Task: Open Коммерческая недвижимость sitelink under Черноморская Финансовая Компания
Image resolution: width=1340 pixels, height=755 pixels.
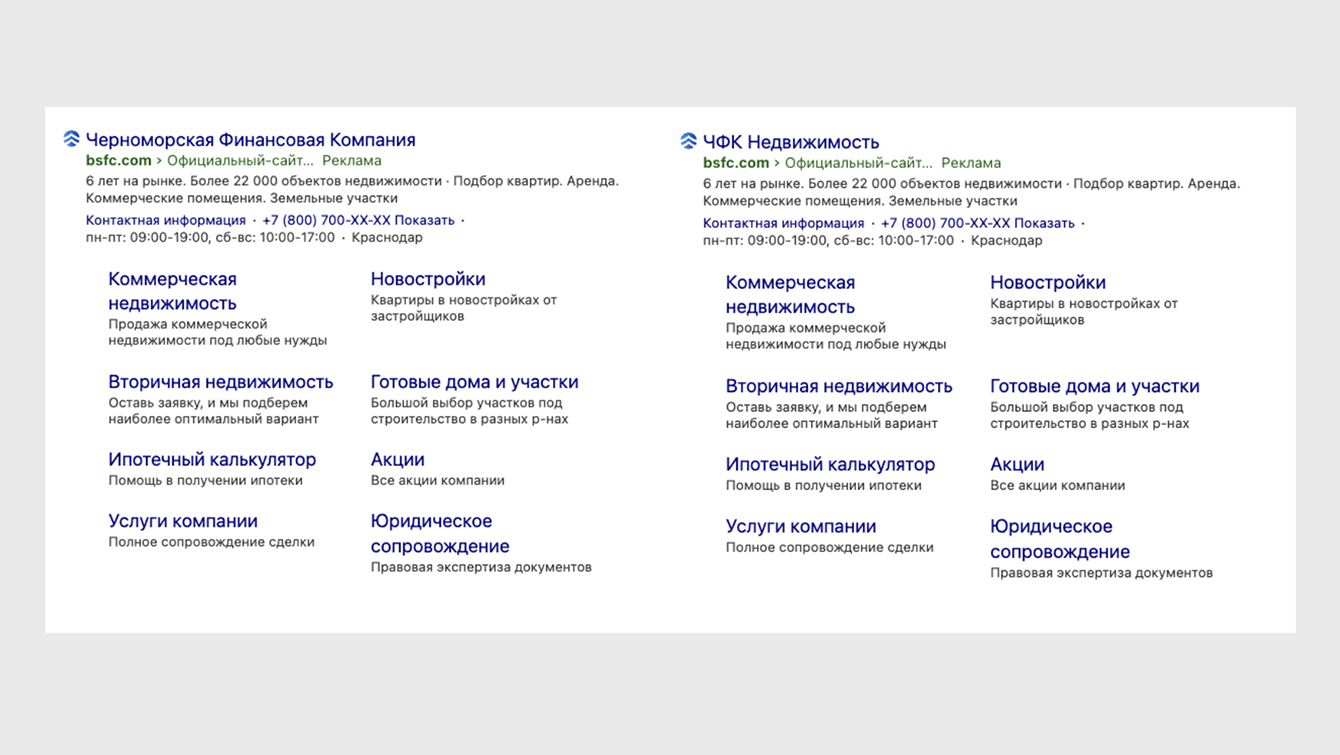Action: click(x=172, y=291)
